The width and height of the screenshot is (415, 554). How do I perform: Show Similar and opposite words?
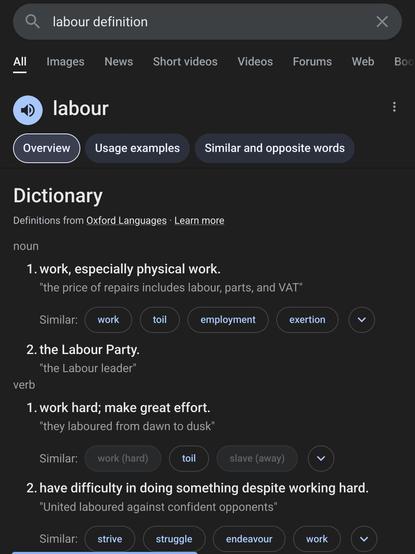point(274,148)
